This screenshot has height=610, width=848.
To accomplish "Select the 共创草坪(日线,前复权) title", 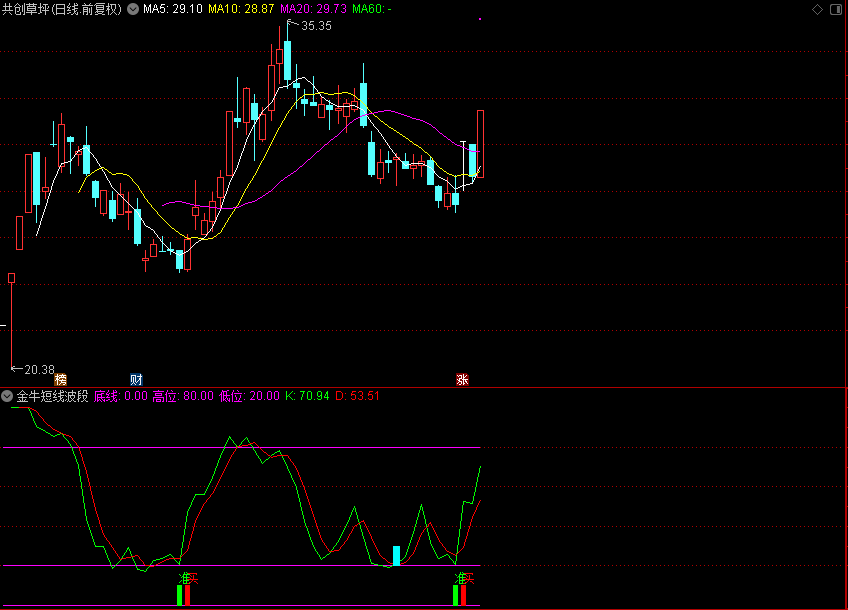I will (x=62, y=9).
